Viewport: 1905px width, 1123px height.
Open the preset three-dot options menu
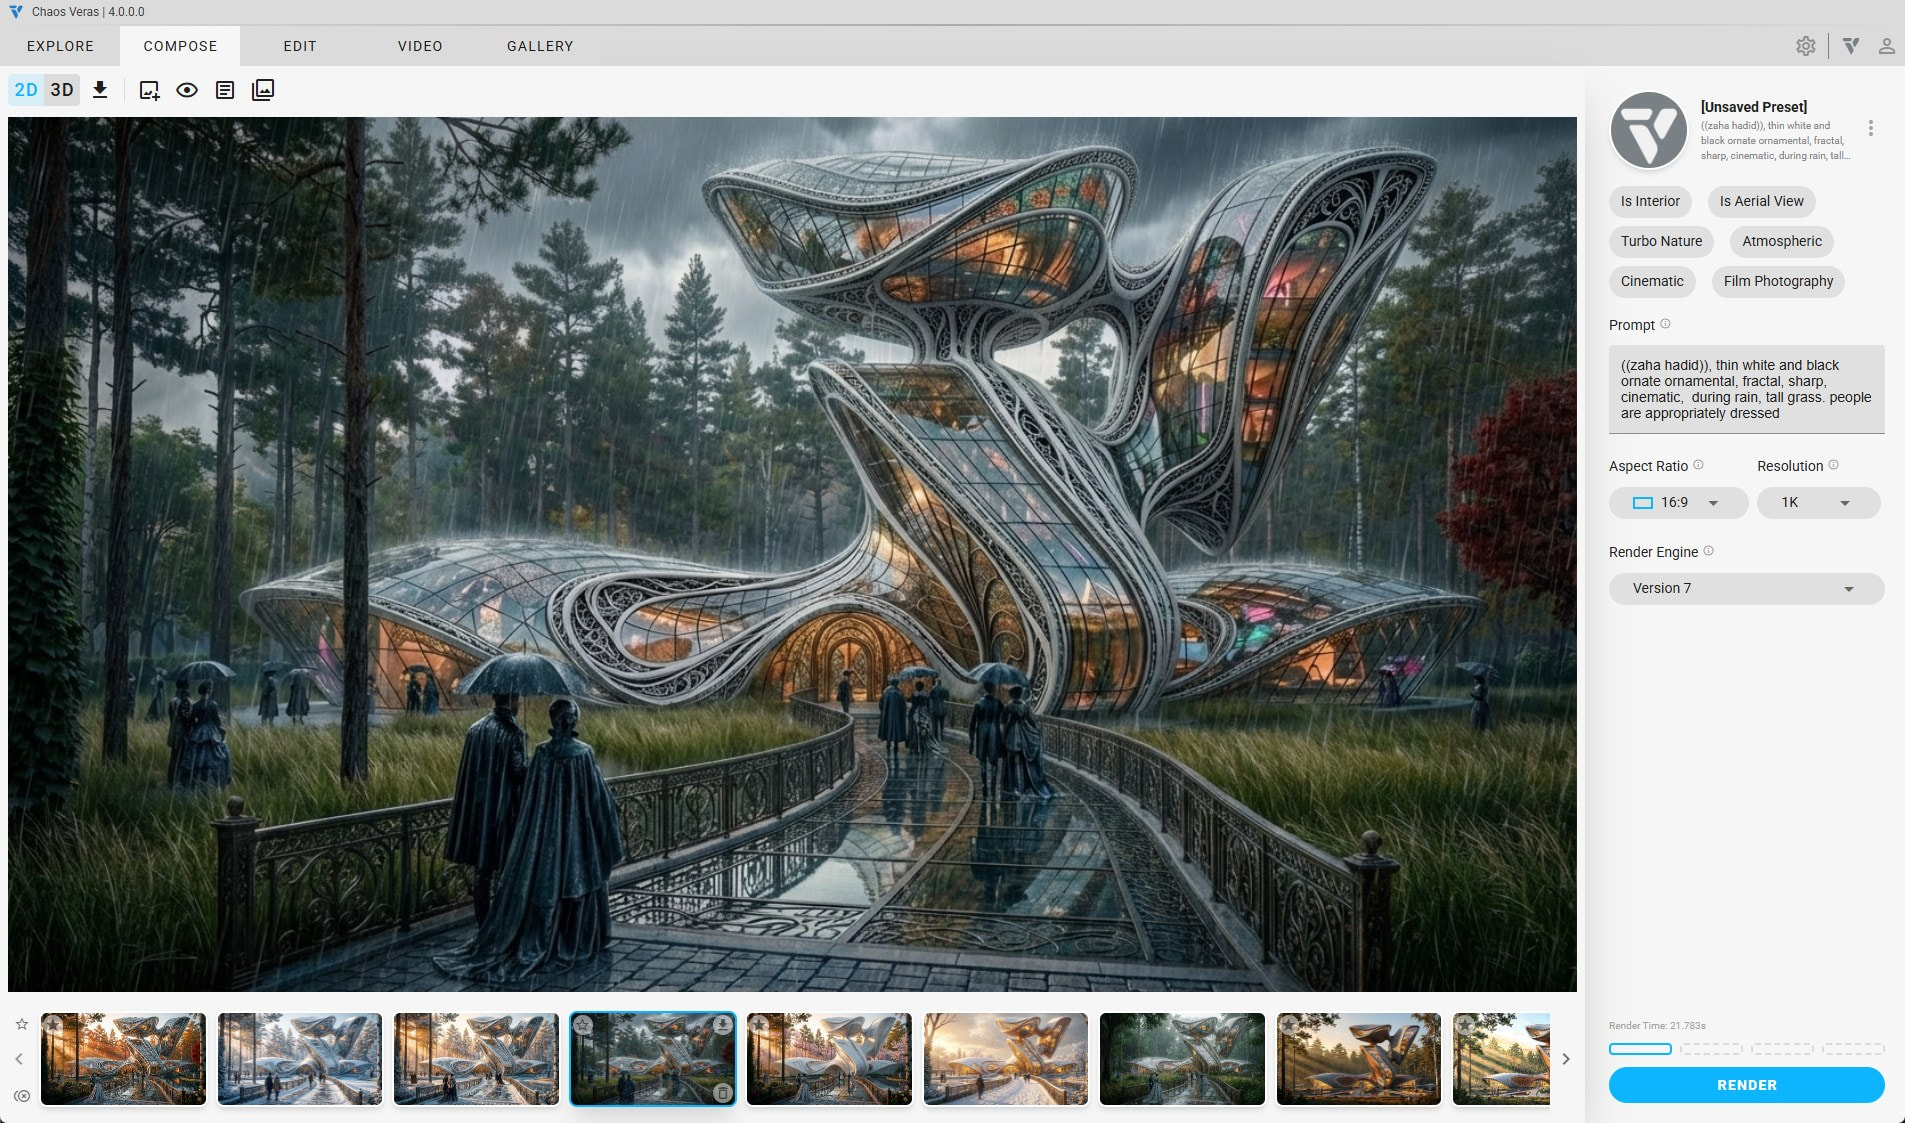1870,128
